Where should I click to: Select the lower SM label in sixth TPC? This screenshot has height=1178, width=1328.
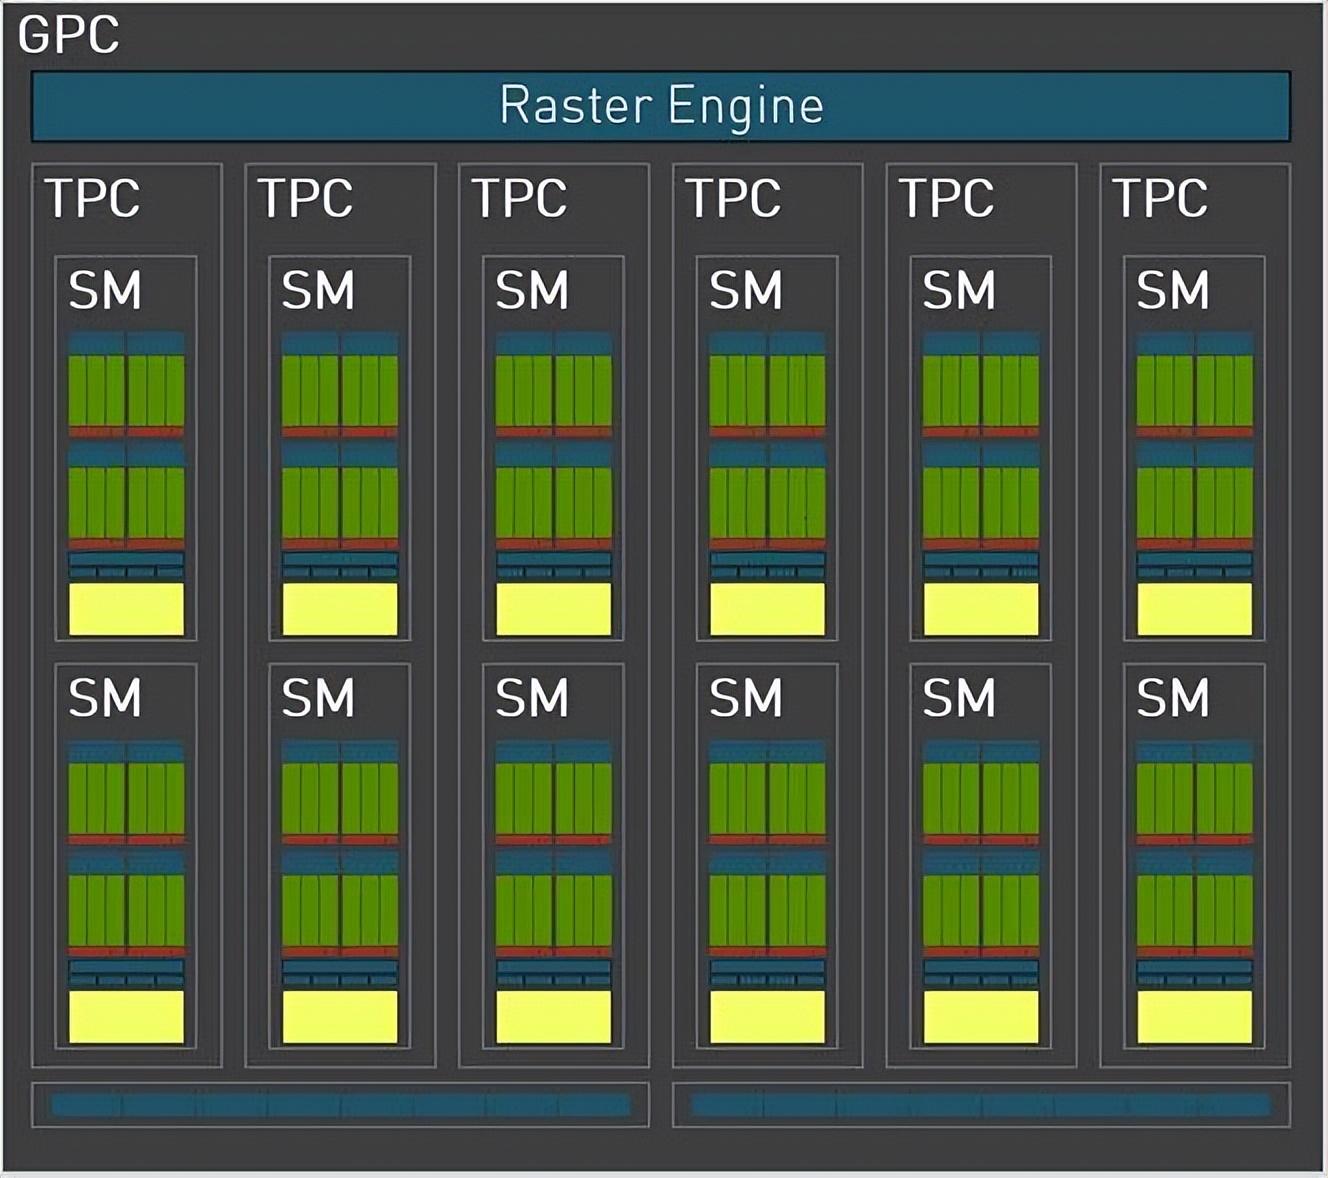pyautogui.click(x=1173, y=698)
